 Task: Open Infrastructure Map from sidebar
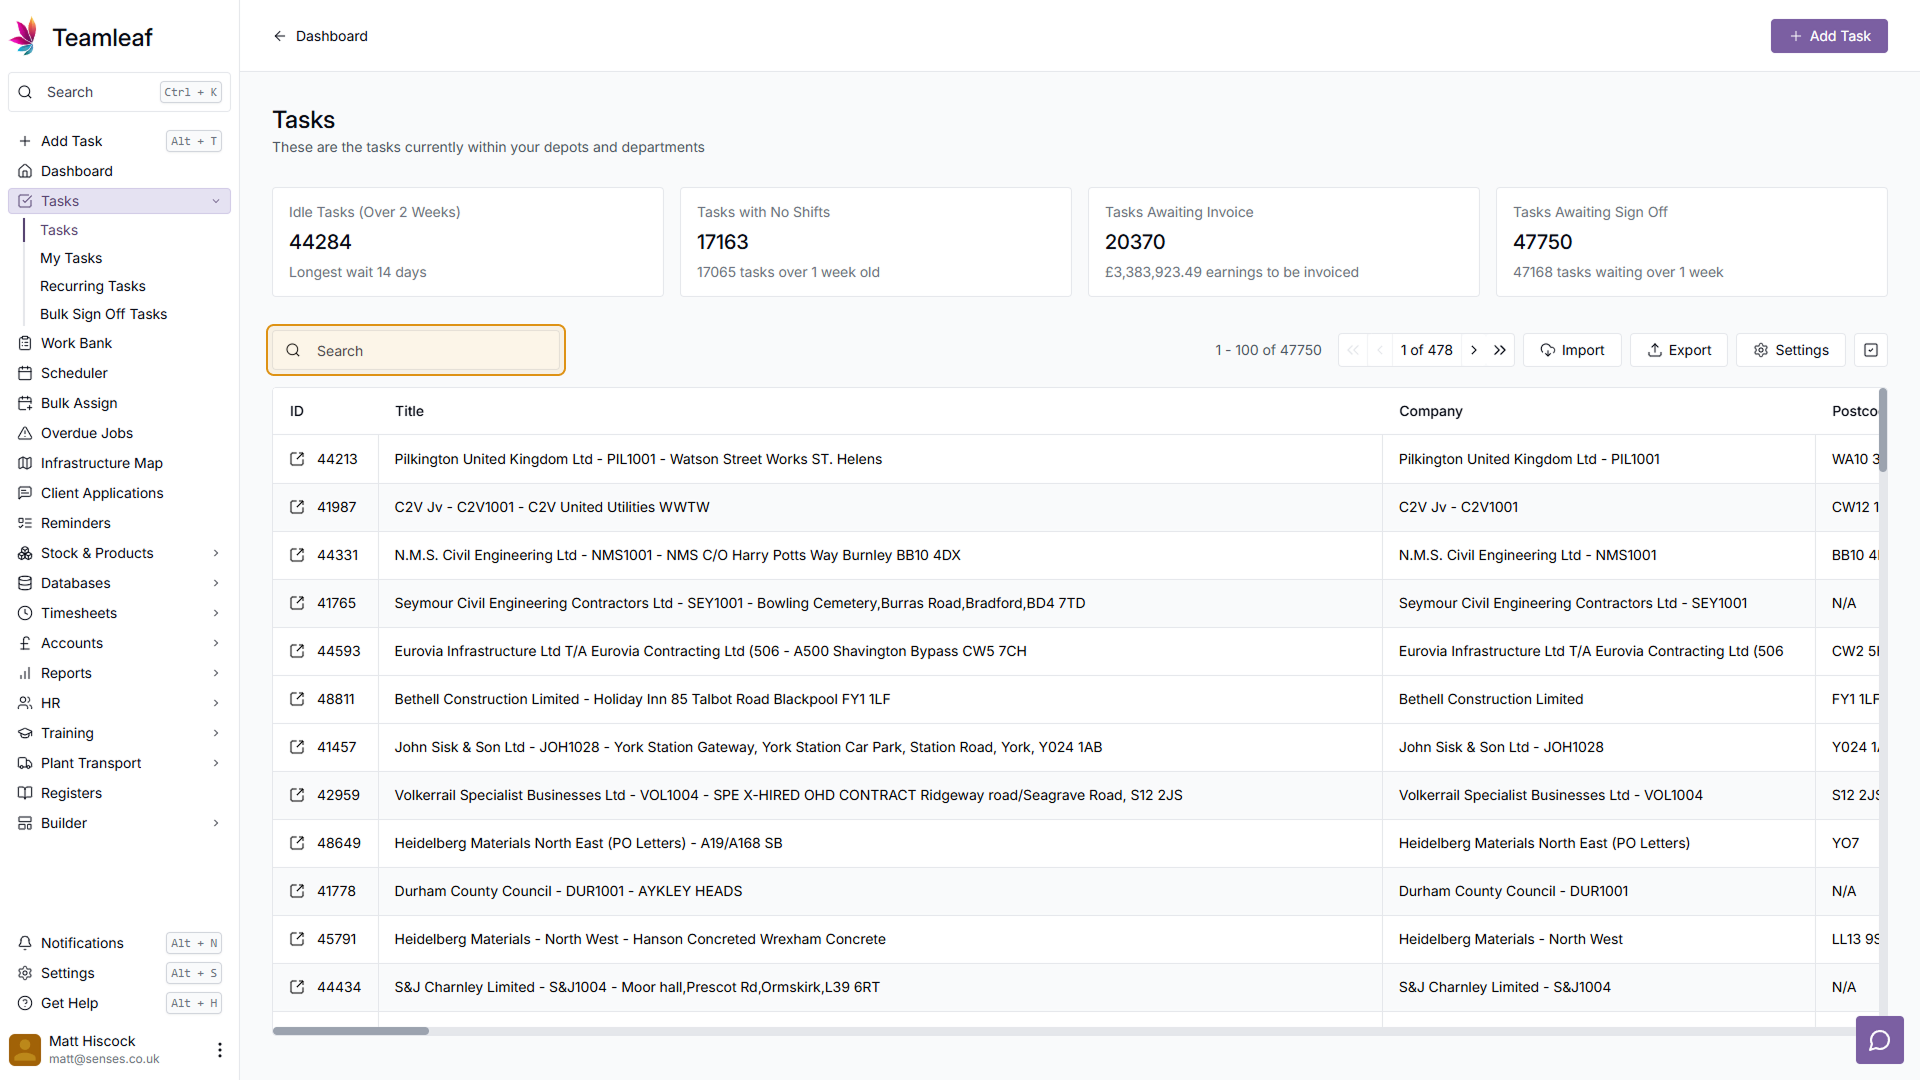119,463
